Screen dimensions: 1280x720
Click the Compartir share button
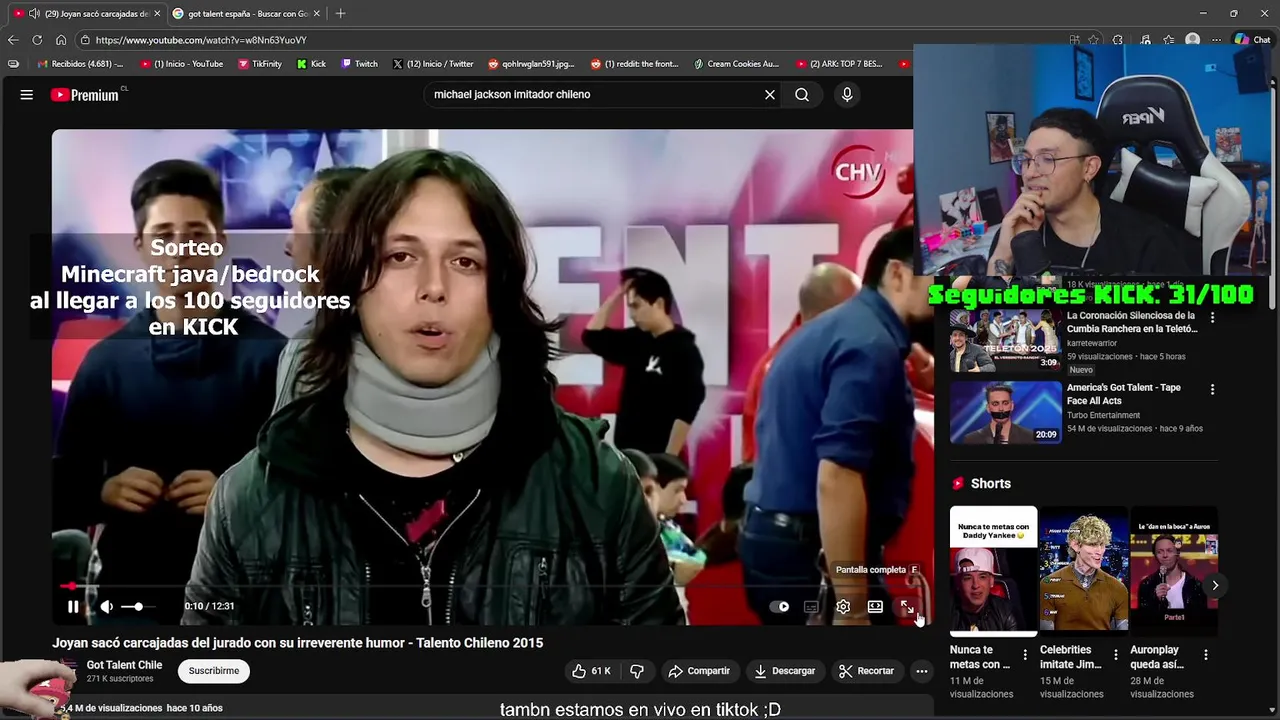(x=699, y=671)
